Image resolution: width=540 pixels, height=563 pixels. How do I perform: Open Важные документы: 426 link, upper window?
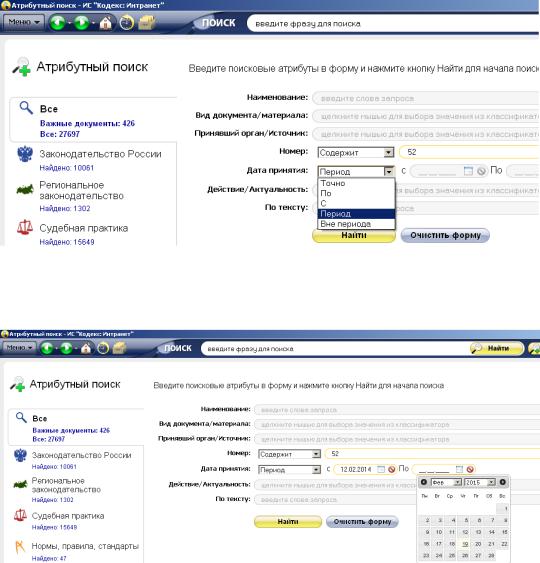(87, 124)
